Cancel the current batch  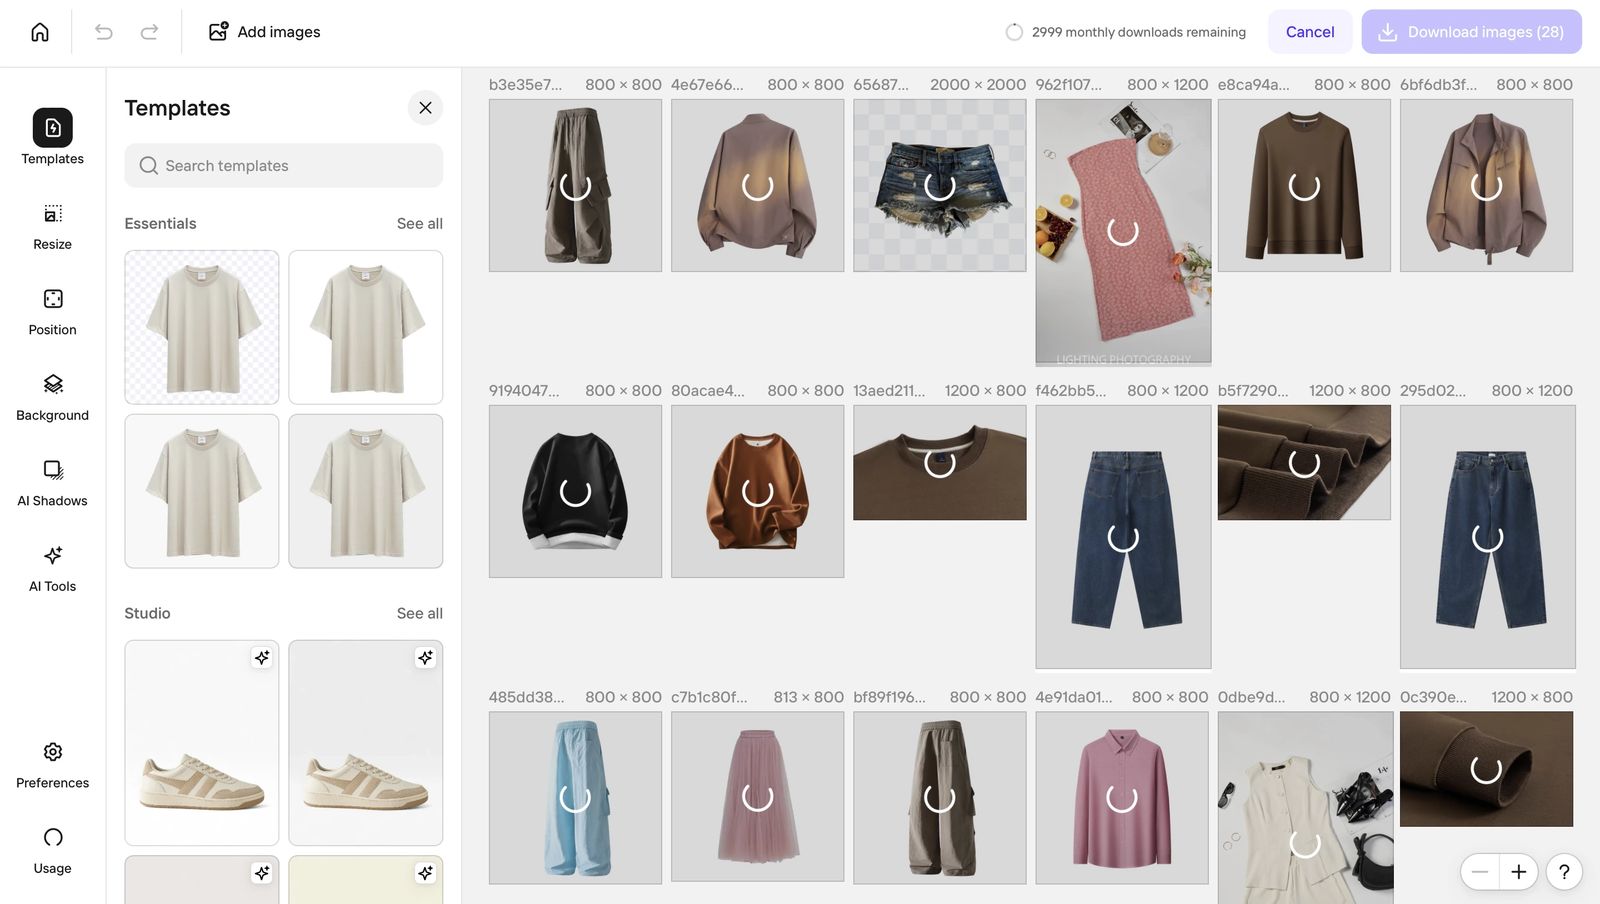pos(1310,32)
